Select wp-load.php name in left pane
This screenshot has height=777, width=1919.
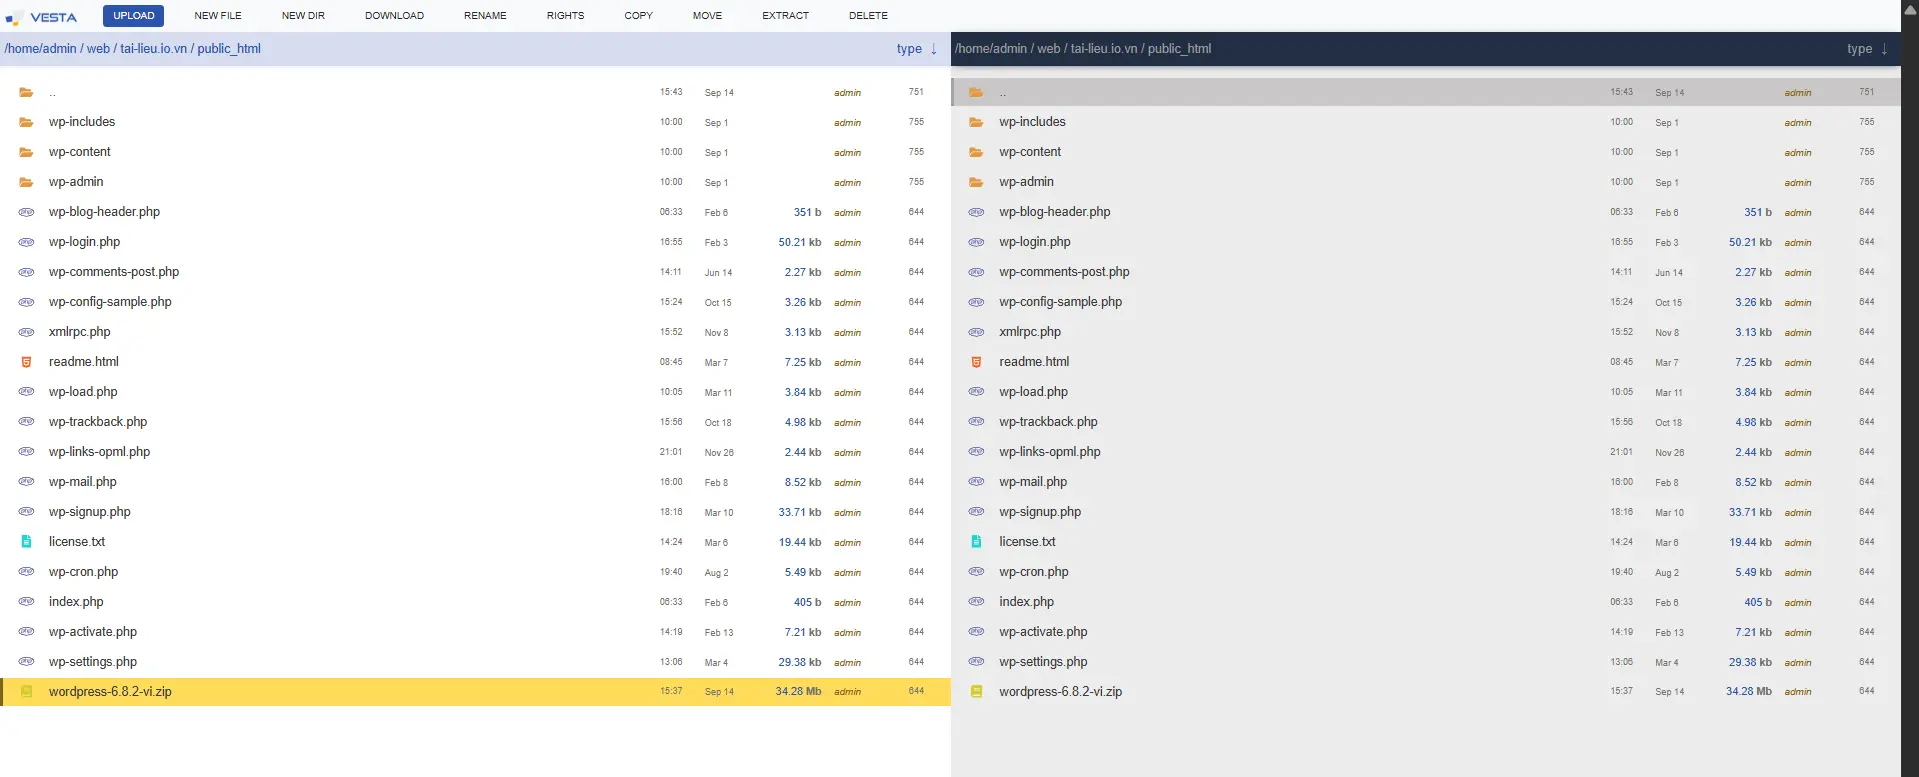(x=83, y=392)
